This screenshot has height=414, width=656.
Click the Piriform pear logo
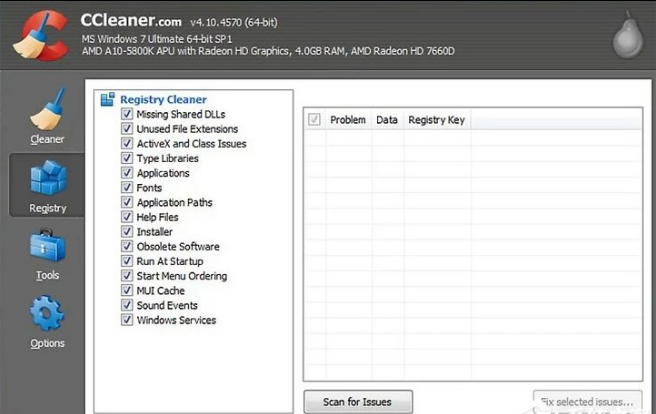[x=628, y=35]
